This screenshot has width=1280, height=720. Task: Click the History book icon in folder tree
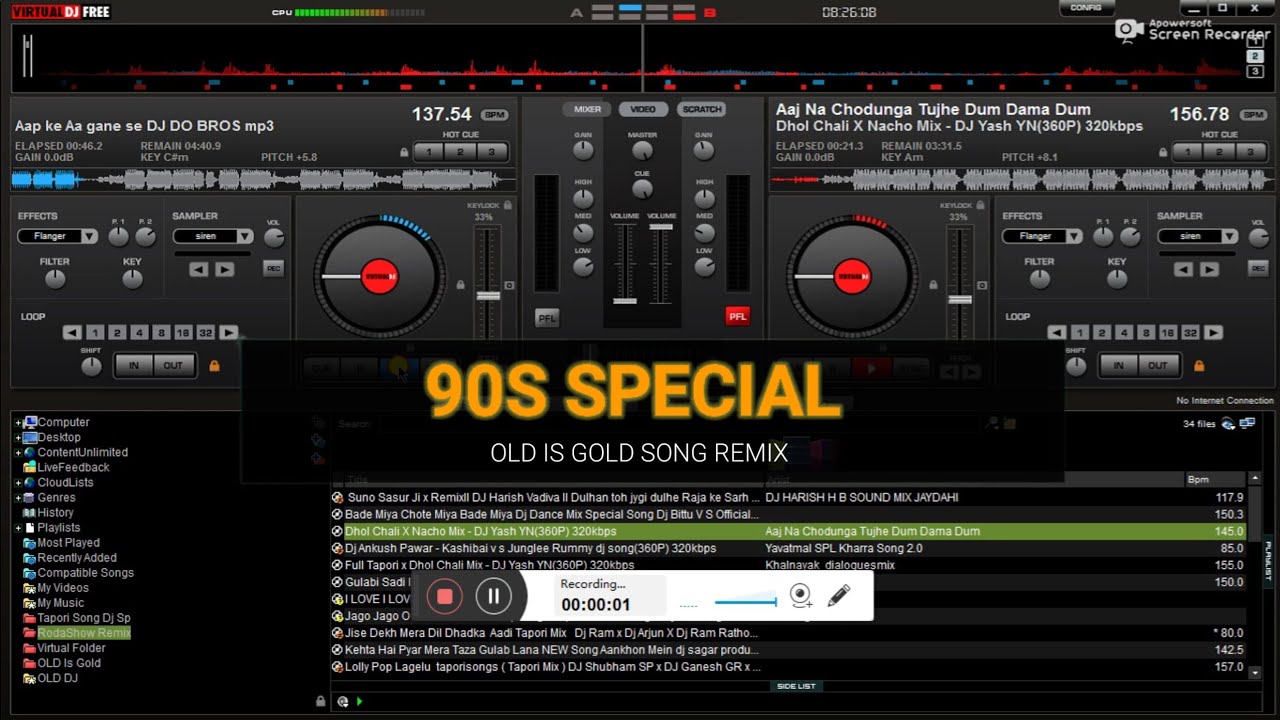[x=29, y=512]
